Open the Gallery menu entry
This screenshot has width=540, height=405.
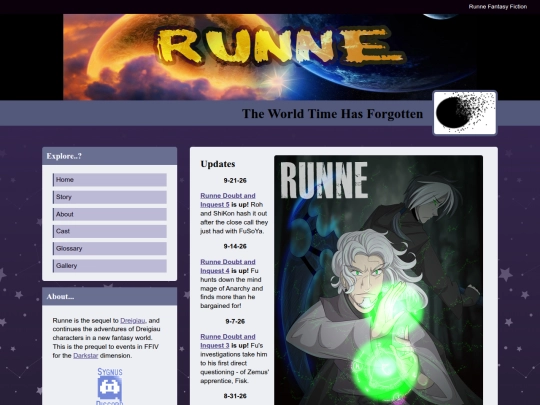[x=110, y=266]
